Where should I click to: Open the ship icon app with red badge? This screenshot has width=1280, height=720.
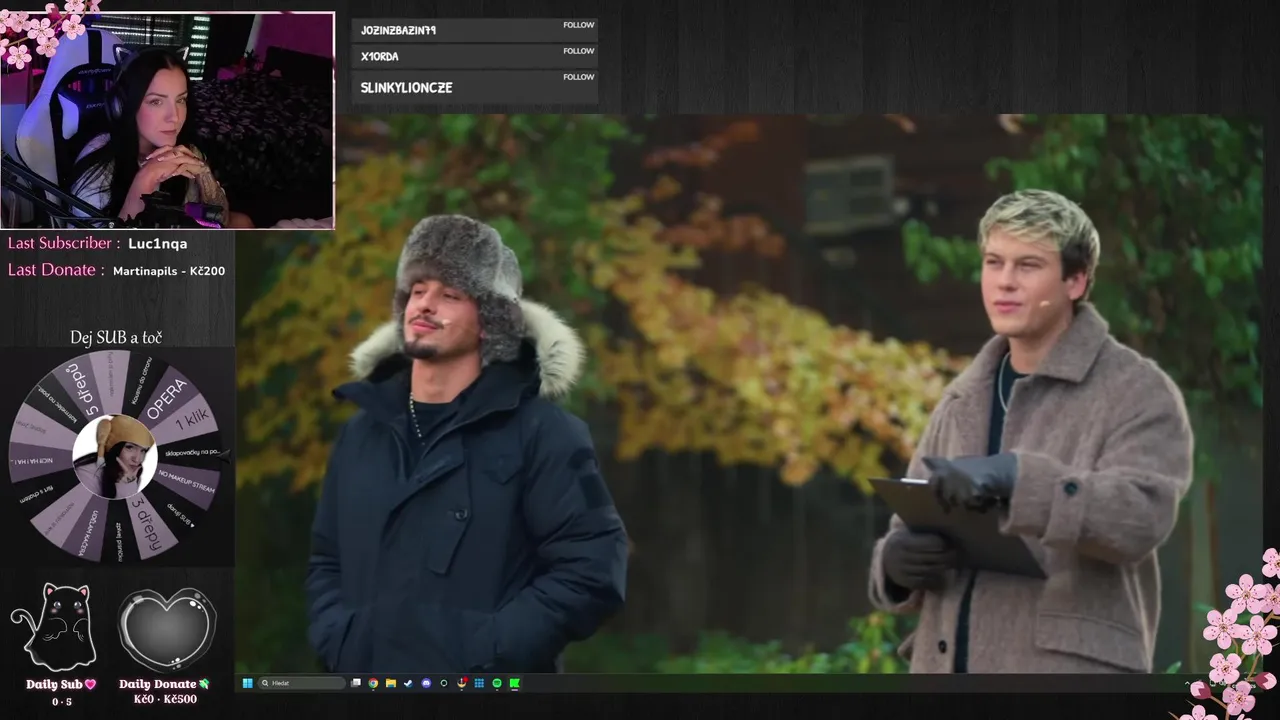[461, 683]
